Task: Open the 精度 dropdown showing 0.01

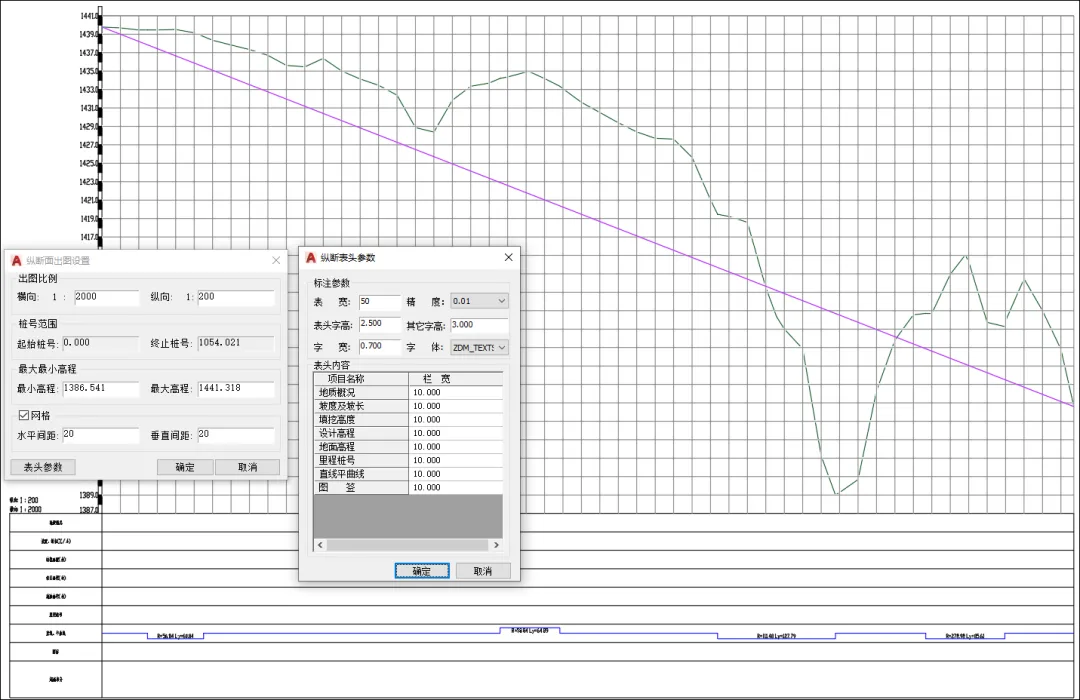Action: pos(479,301)
